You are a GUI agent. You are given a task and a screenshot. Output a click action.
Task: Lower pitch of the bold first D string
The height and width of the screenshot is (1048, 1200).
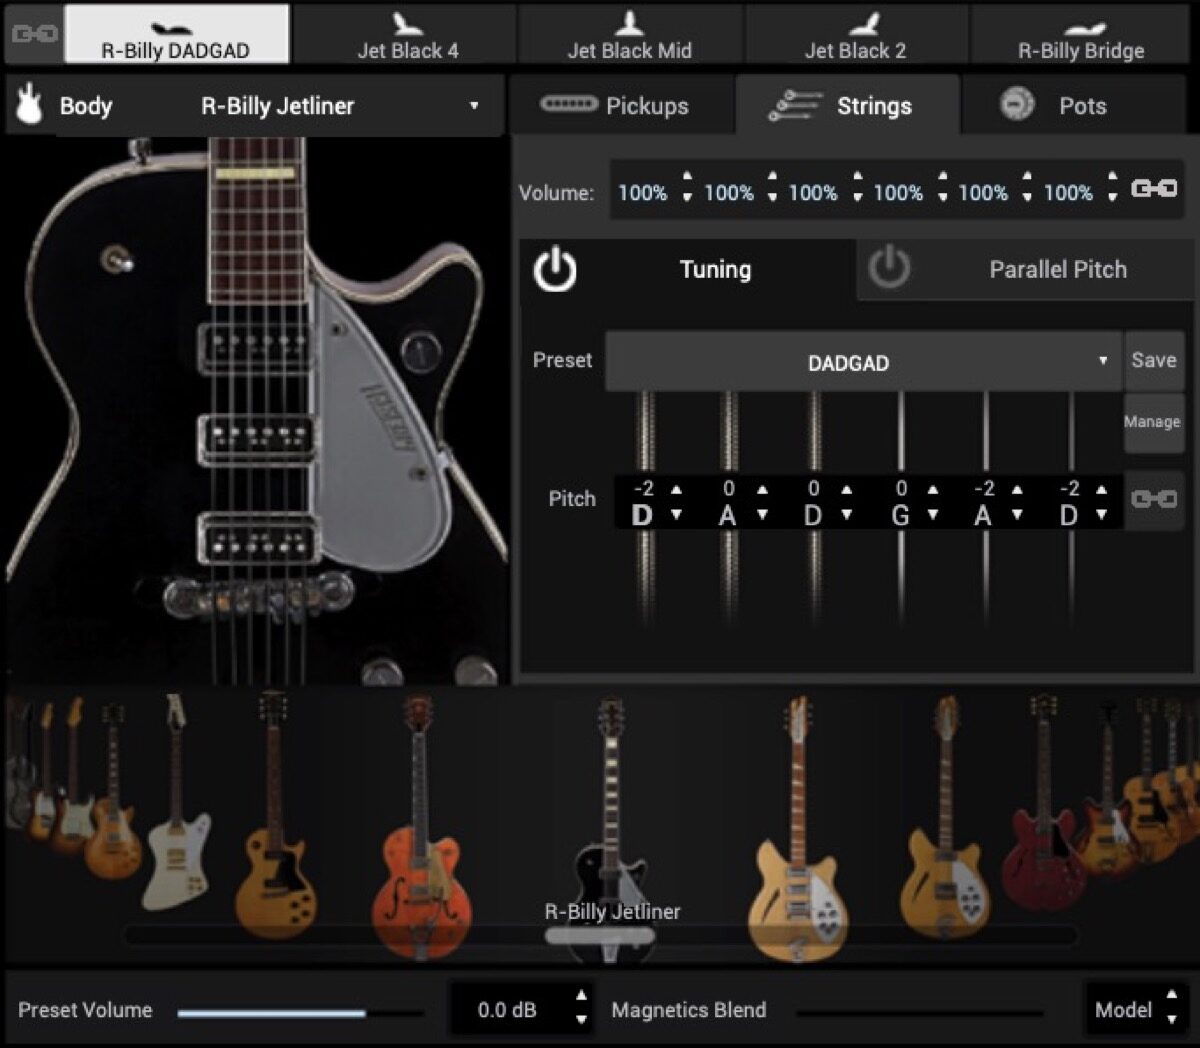[x=677, y=514]
